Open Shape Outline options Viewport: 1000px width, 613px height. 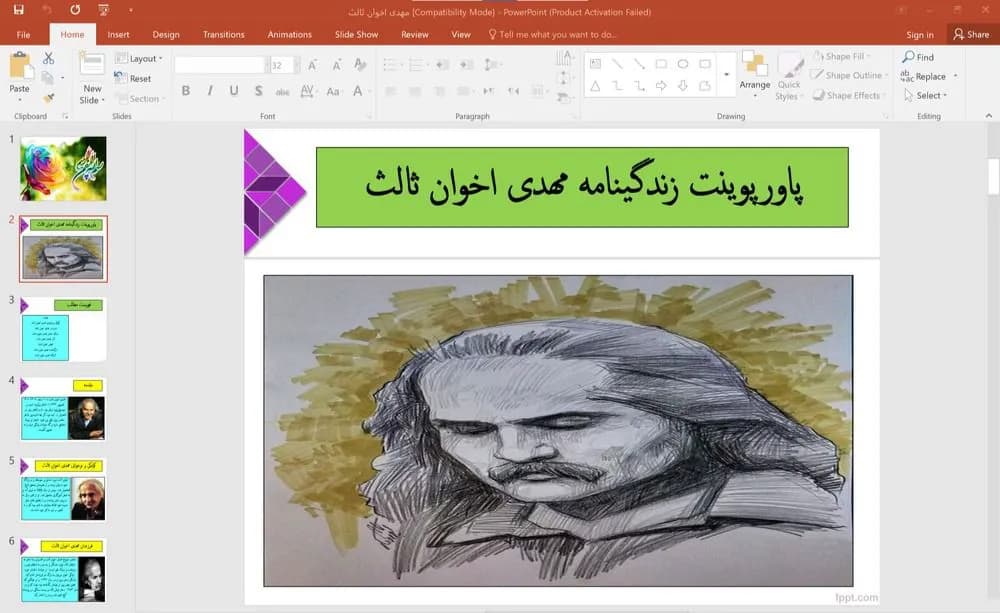(x=849, y=75)
